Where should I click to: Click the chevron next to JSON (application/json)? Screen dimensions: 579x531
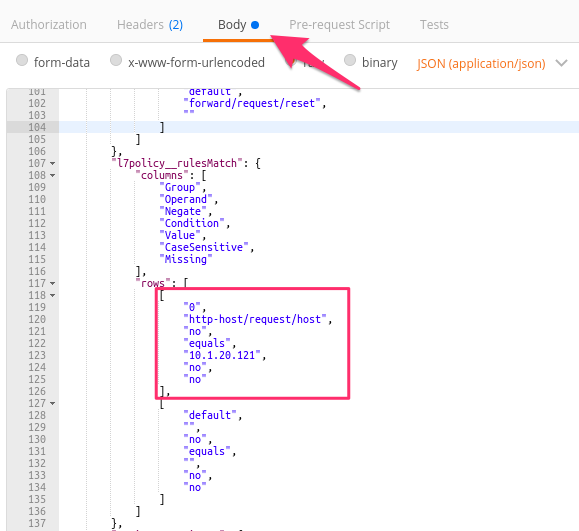(561, 64)
